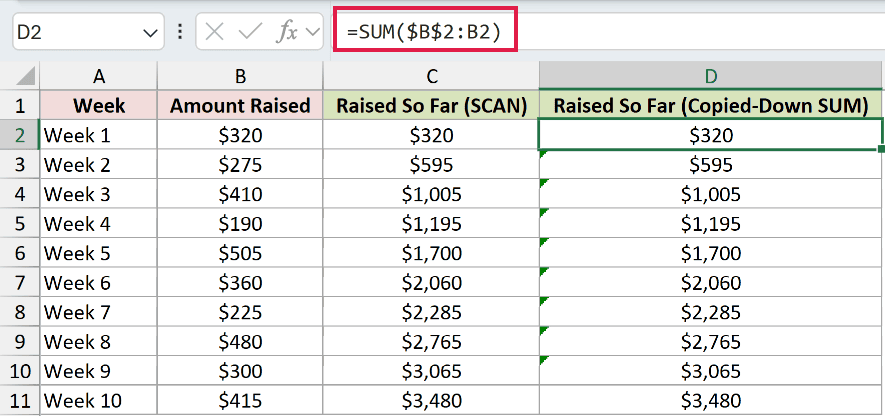Select row 9 header
This screenshot has height=416, width=885.
[20, 341]
